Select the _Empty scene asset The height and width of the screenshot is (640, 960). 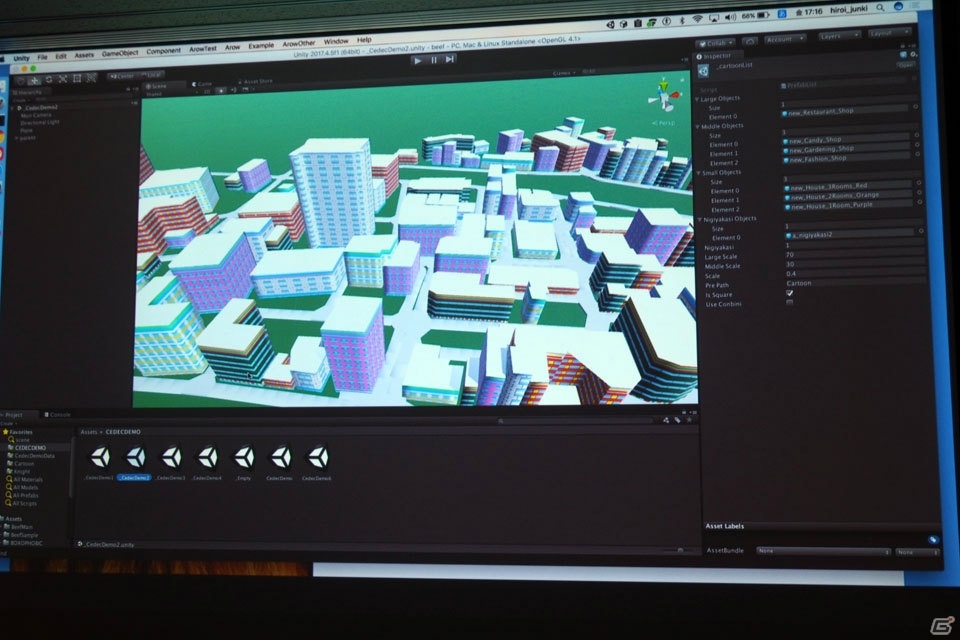click(x=244, y=462)
